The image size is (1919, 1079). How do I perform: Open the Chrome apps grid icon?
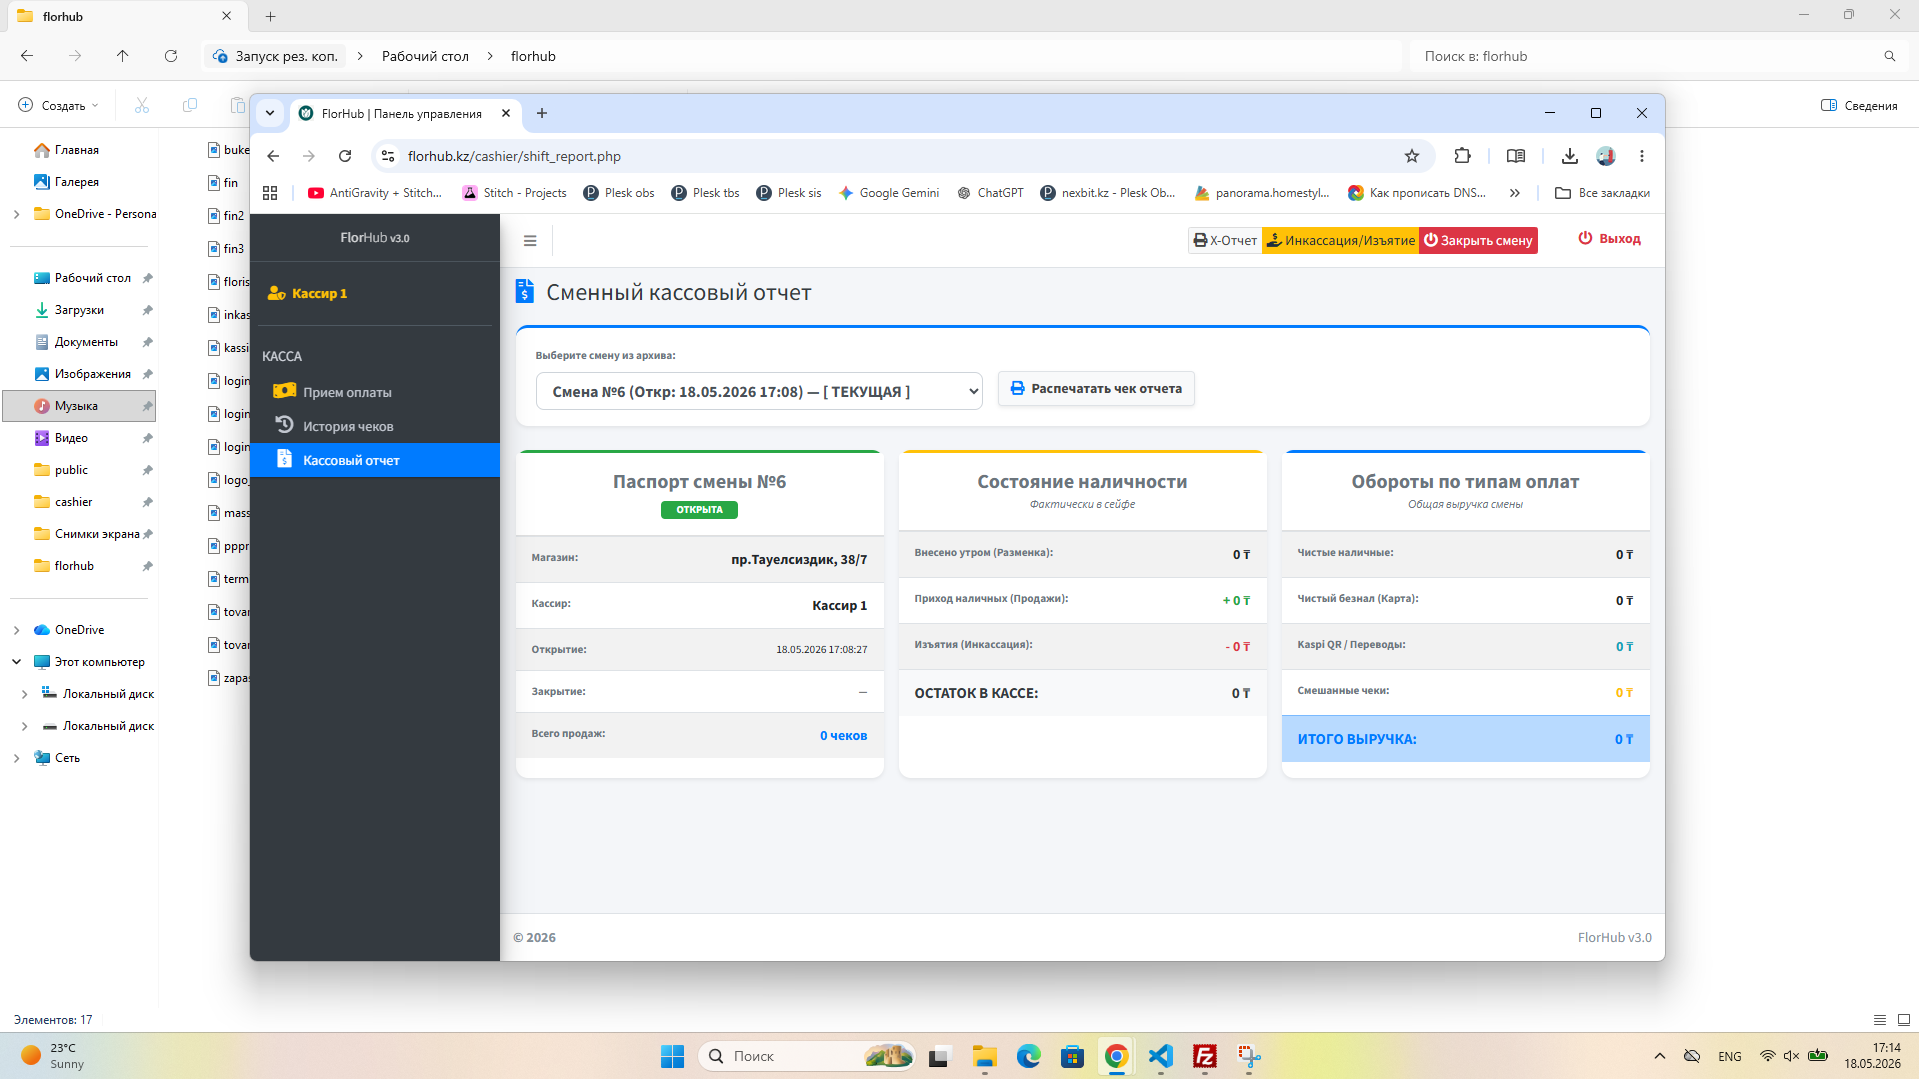coord(270,193)
